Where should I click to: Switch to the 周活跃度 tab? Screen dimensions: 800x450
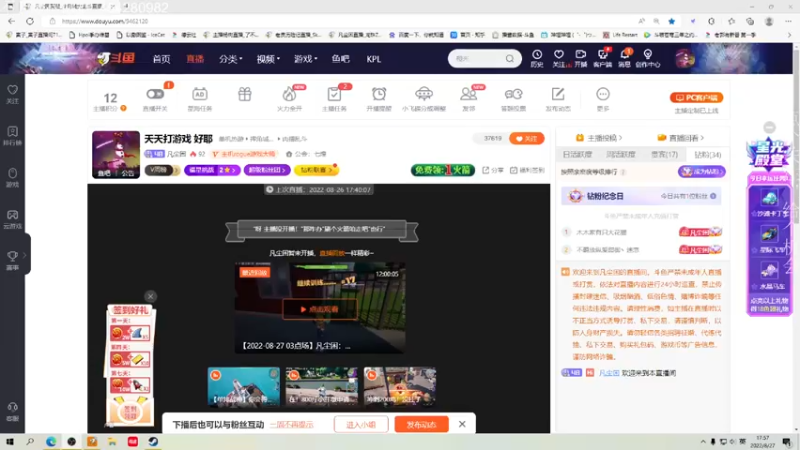pos(620,154)
